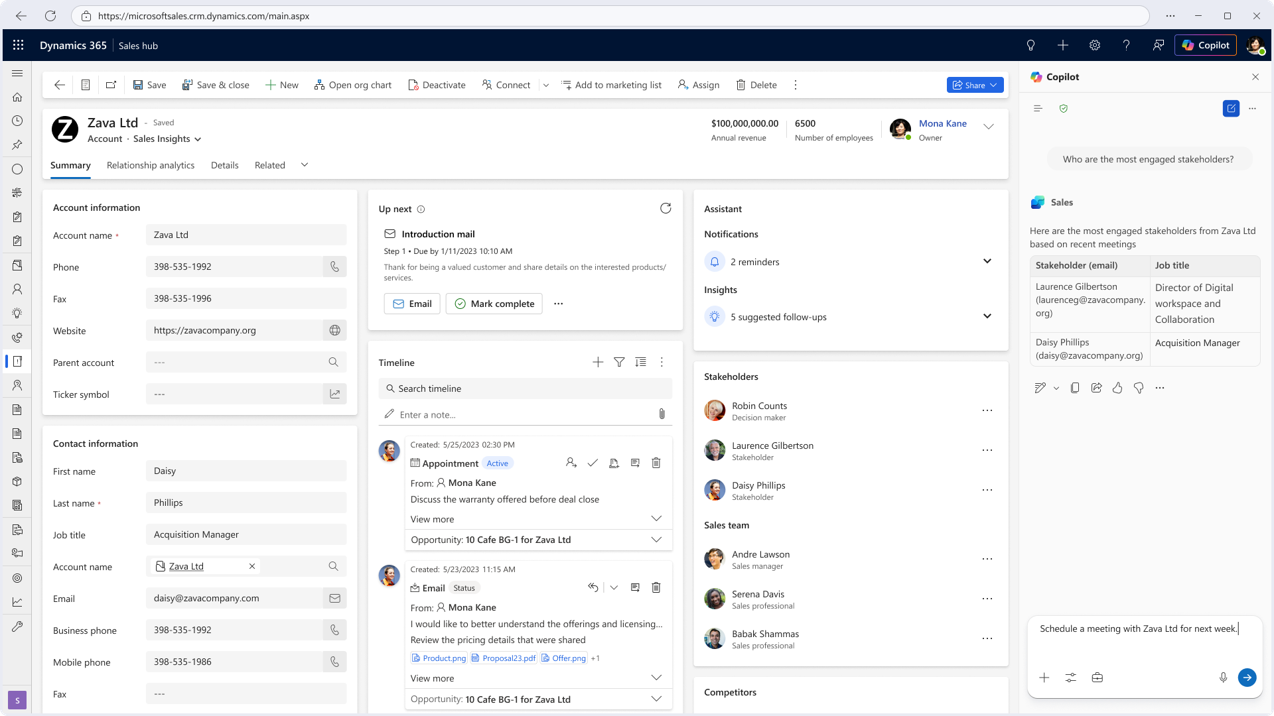Open settings gear in Dynamics header
The image size is (1274, 716).
pos(1095,45)
